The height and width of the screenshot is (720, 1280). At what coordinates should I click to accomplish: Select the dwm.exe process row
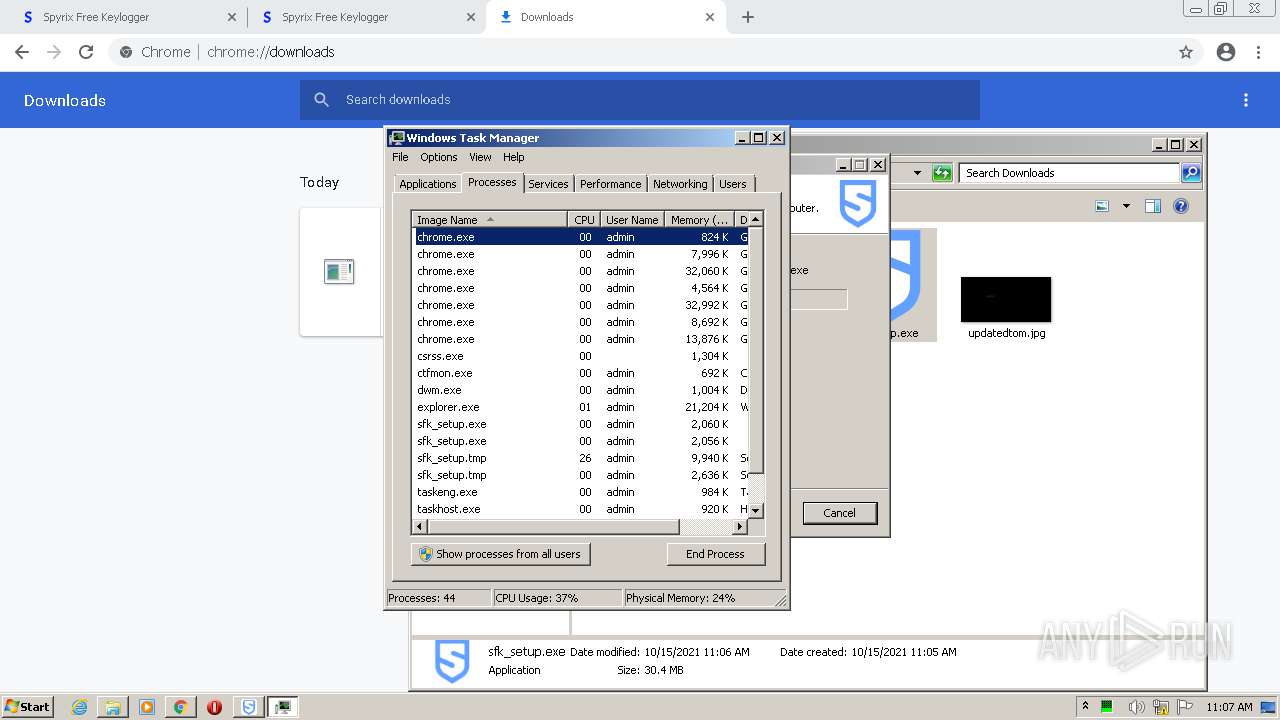point(581,390)
